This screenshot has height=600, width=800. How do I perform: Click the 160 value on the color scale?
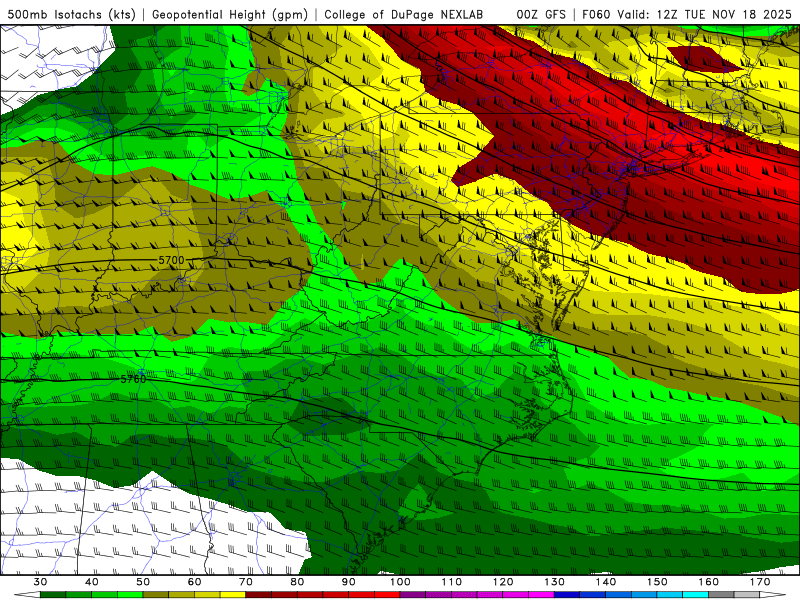(709, 582)
